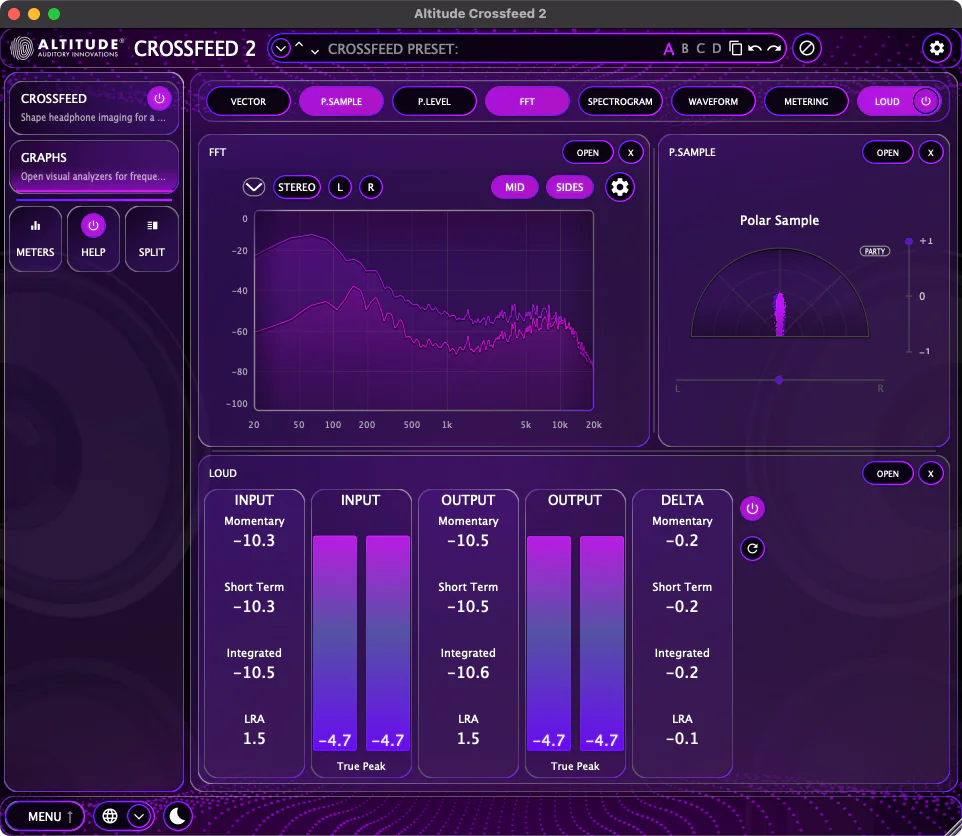Select previous preset up arrow
962x836 pixels.
click(x=299, y=45)
